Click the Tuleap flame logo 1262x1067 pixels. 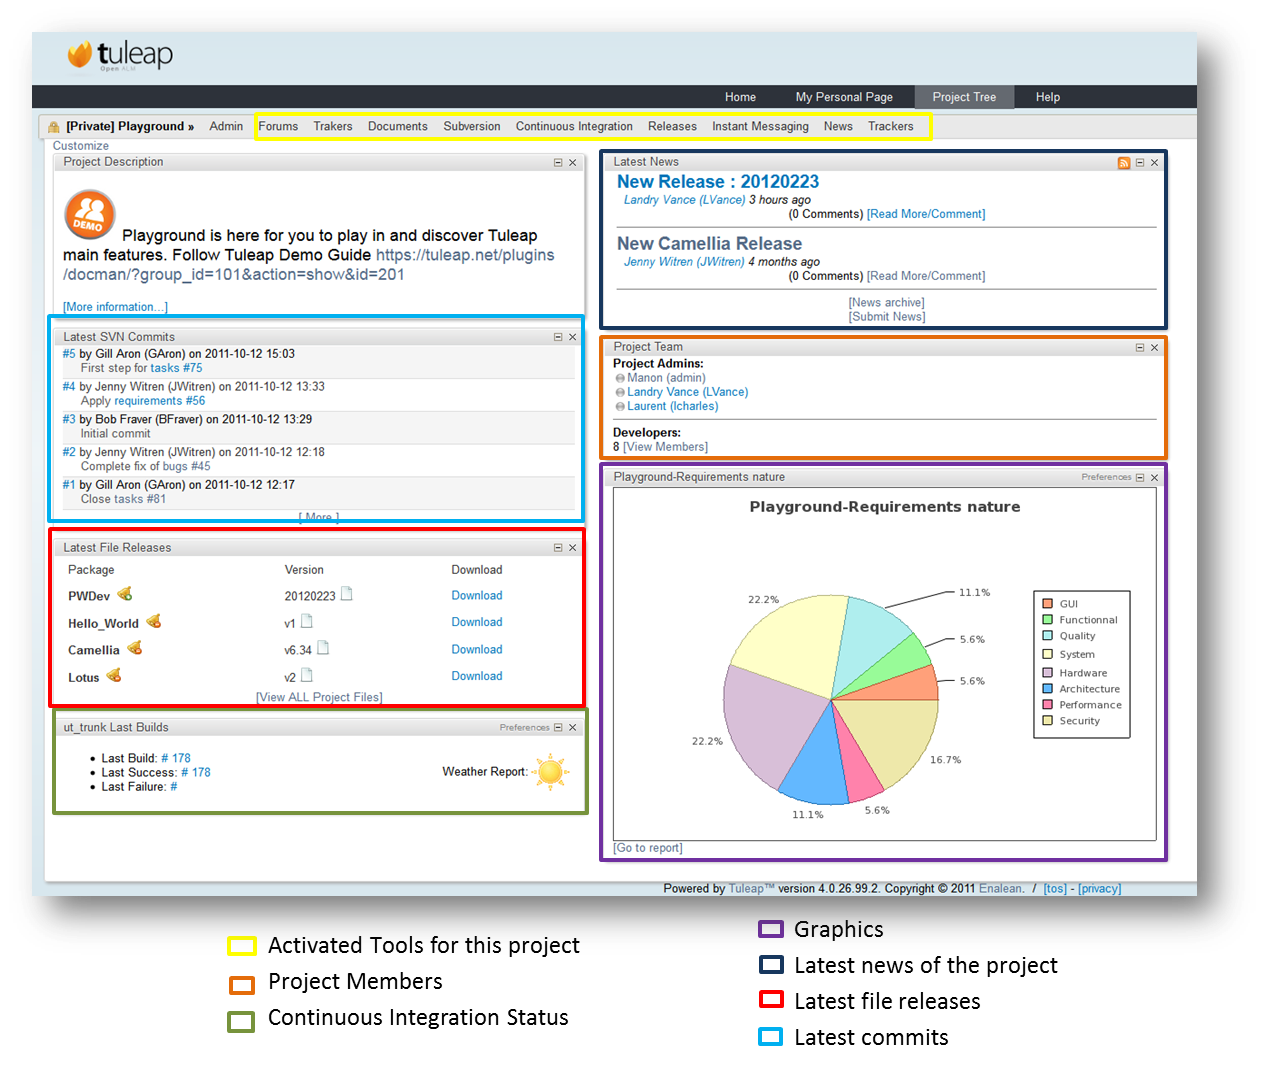coord(80,55)
